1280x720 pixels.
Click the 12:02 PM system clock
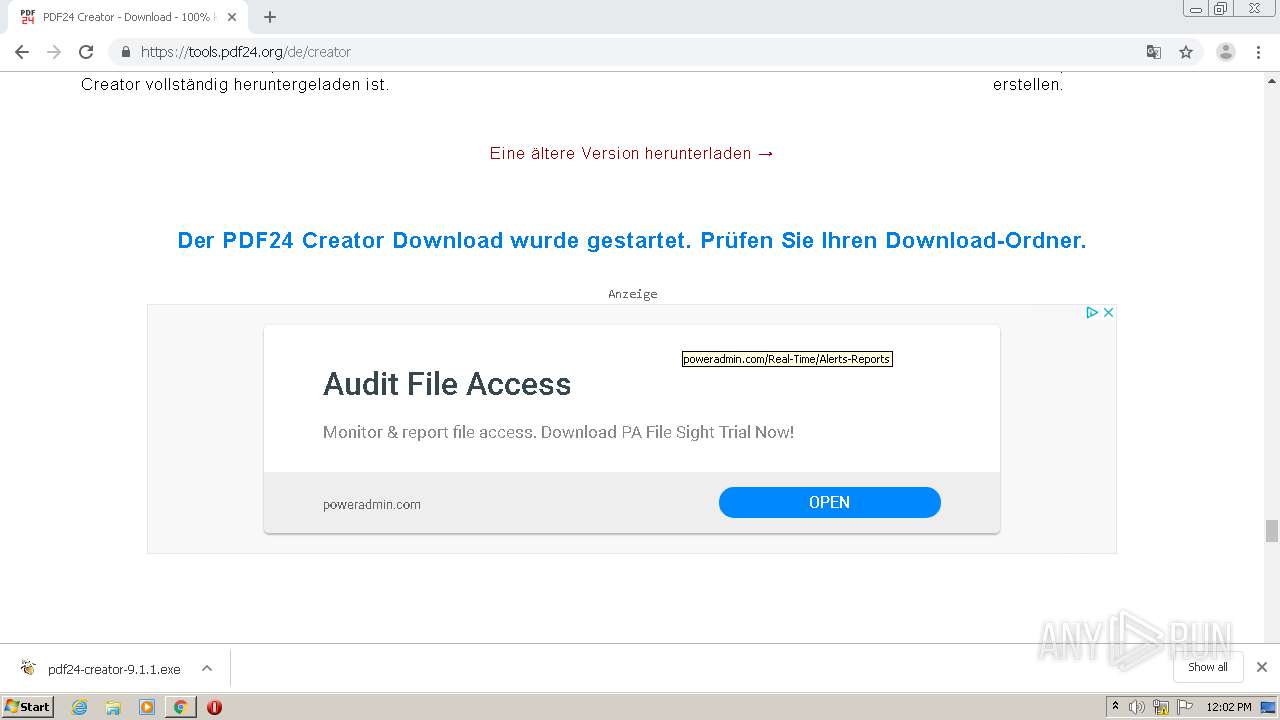[x=1229, y=707]
